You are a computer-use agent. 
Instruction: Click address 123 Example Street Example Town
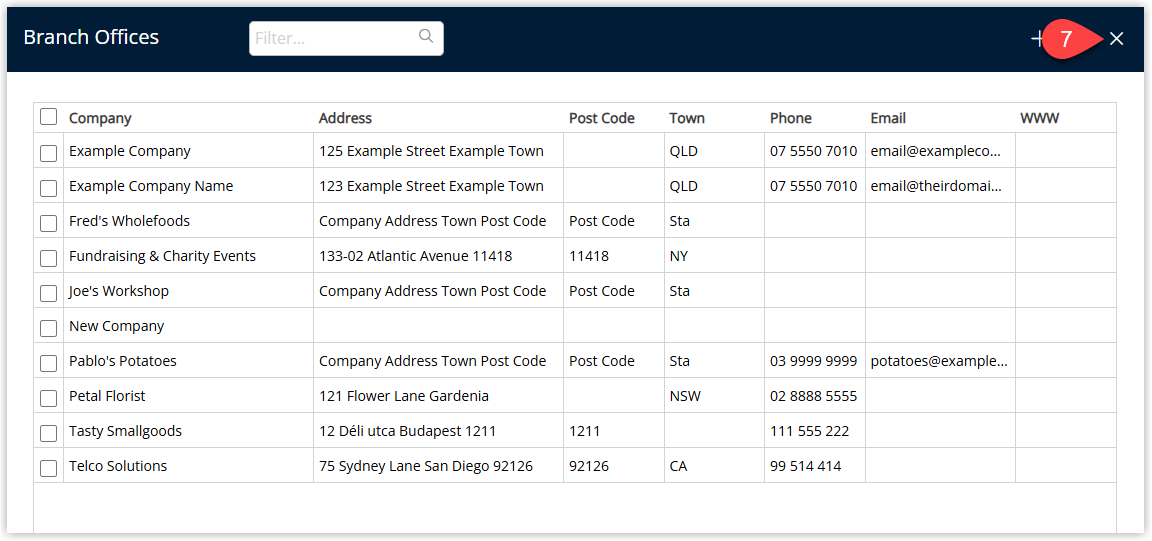pos(431,186)
